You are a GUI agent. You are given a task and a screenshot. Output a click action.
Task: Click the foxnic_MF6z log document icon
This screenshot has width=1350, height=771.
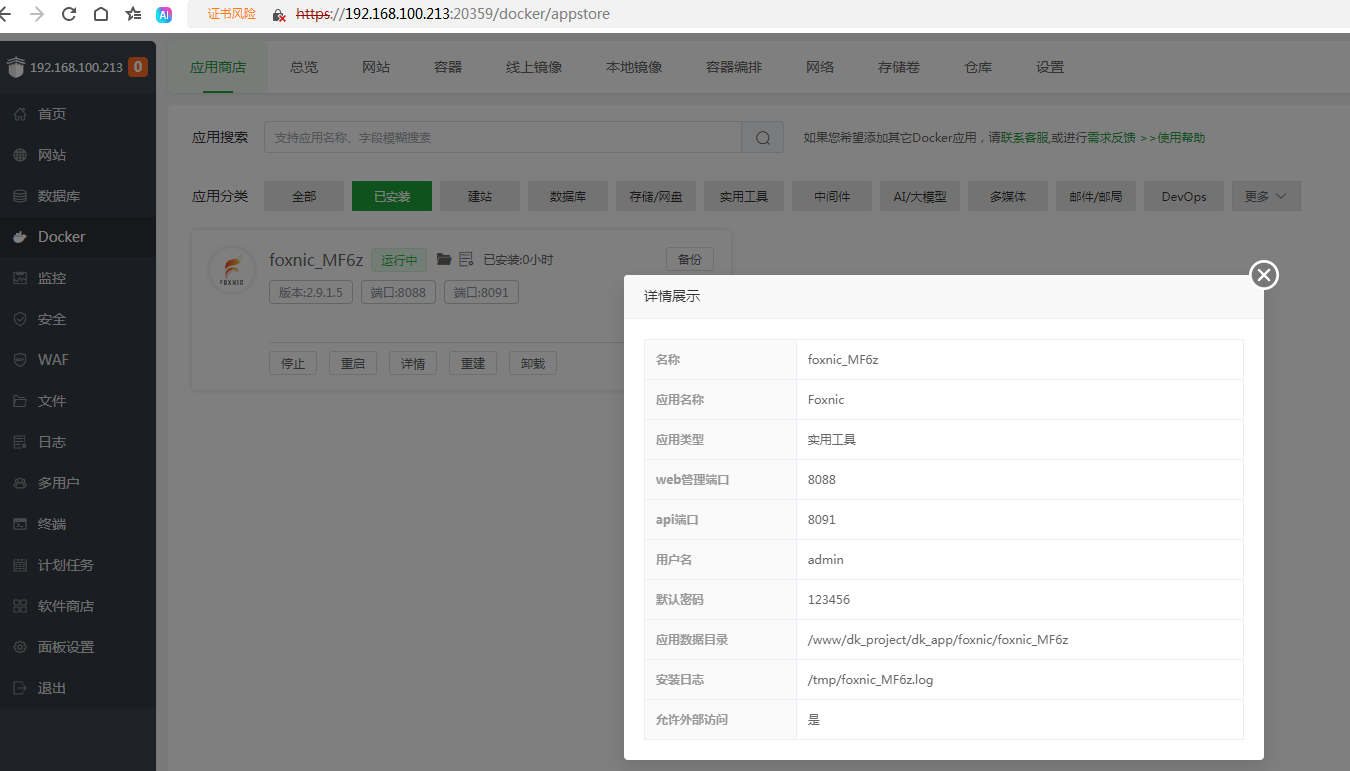point(466,260)
